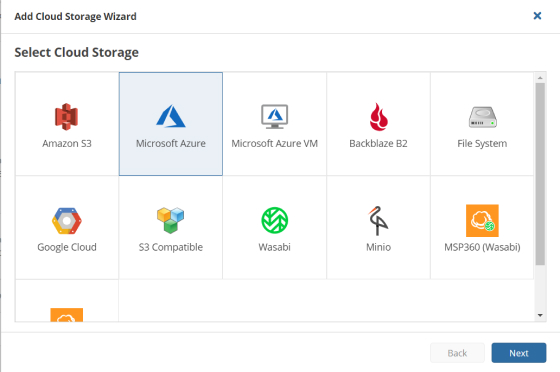This screenshot has height=372, width=560.
Task: Pick the S3 Compatible cubes icon
Action: click(x=171, y=220)
